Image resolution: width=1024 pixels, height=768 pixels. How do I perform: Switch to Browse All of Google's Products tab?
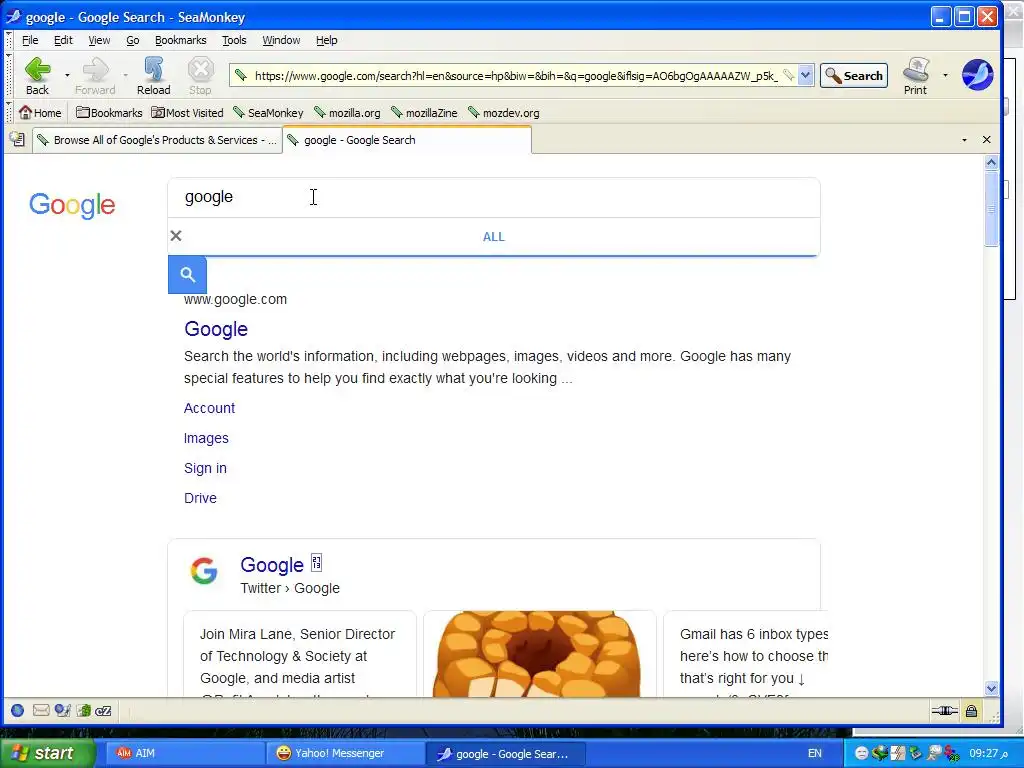(157, 140)
